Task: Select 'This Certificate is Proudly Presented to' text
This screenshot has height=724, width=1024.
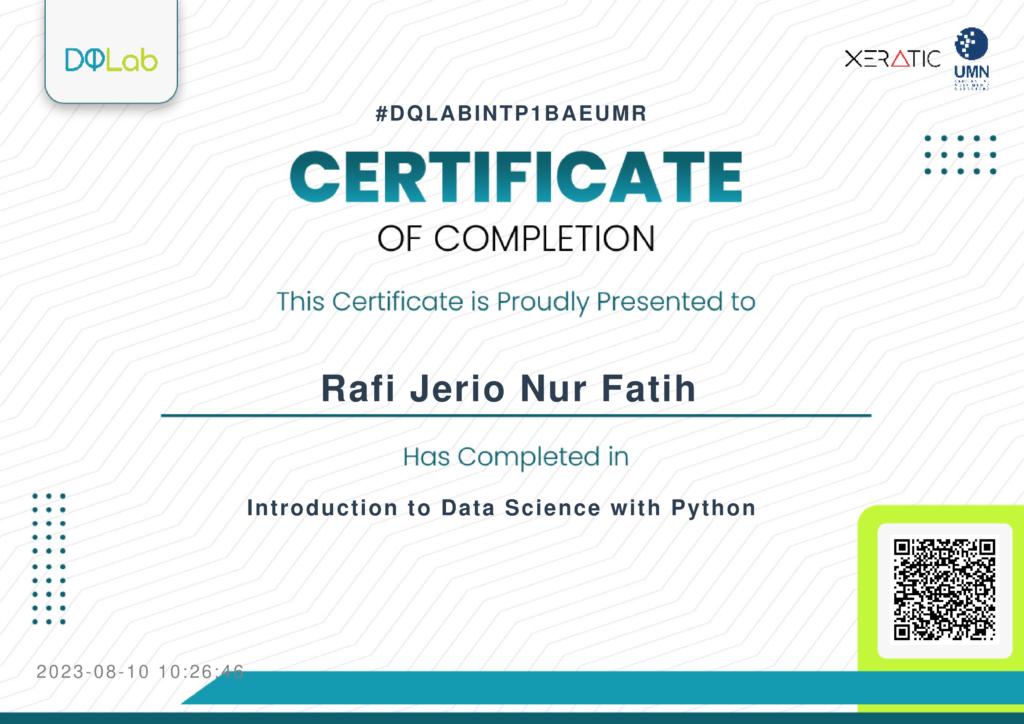Action: (x=515, y=301)
